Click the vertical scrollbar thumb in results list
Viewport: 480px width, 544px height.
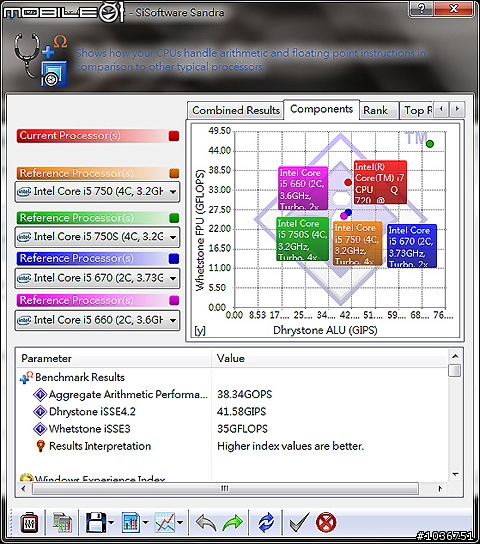[x=455, y=370]
